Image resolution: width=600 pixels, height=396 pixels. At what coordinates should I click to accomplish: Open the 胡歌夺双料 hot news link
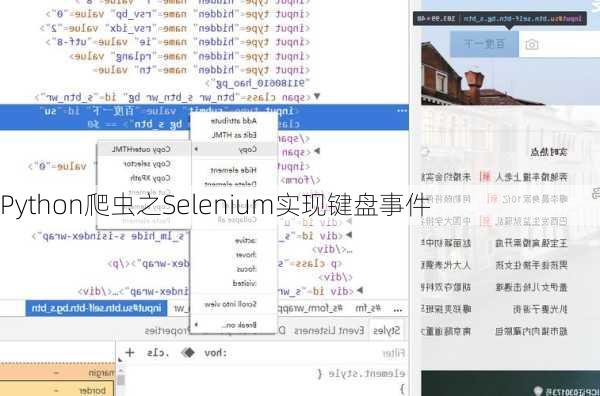446,287
